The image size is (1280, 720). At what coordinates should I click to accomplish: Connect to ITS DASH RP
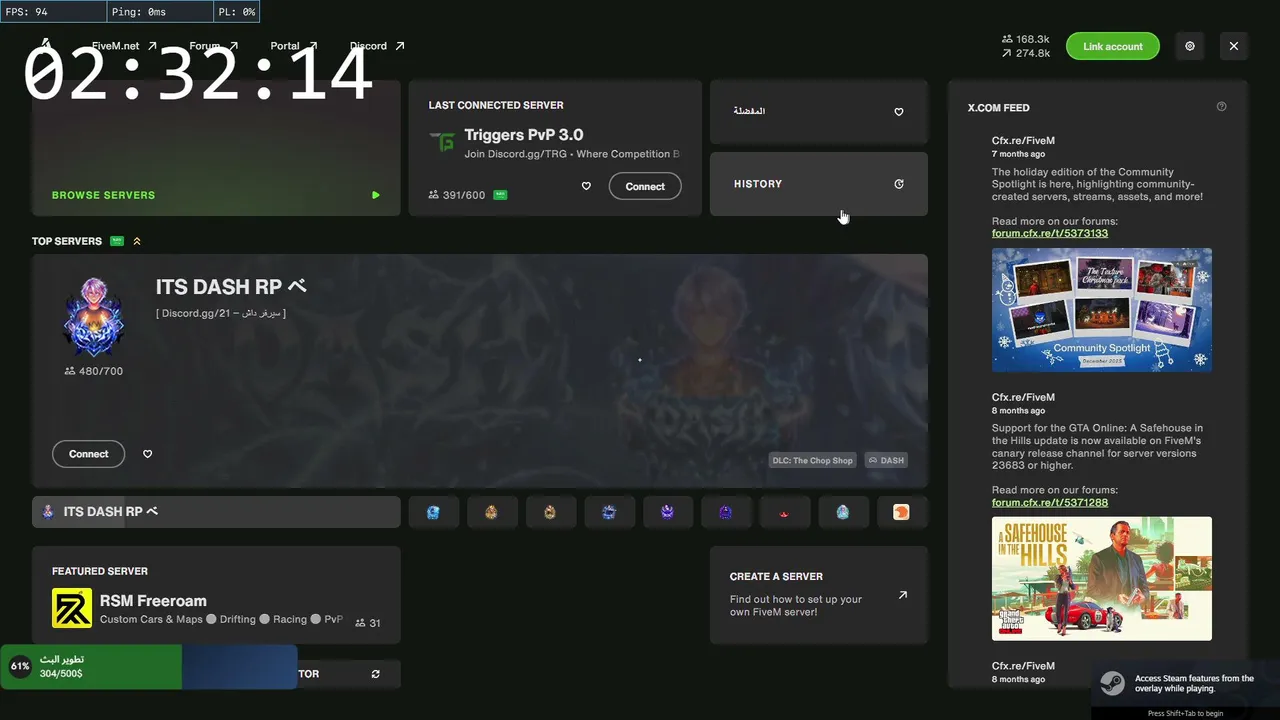88,454
